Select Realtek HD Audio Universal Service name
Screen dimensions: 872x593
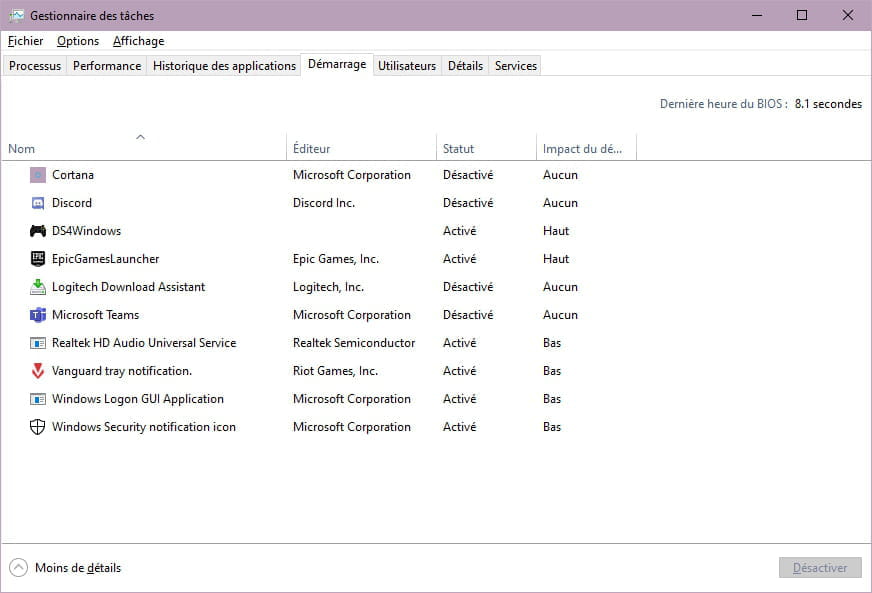144,343
